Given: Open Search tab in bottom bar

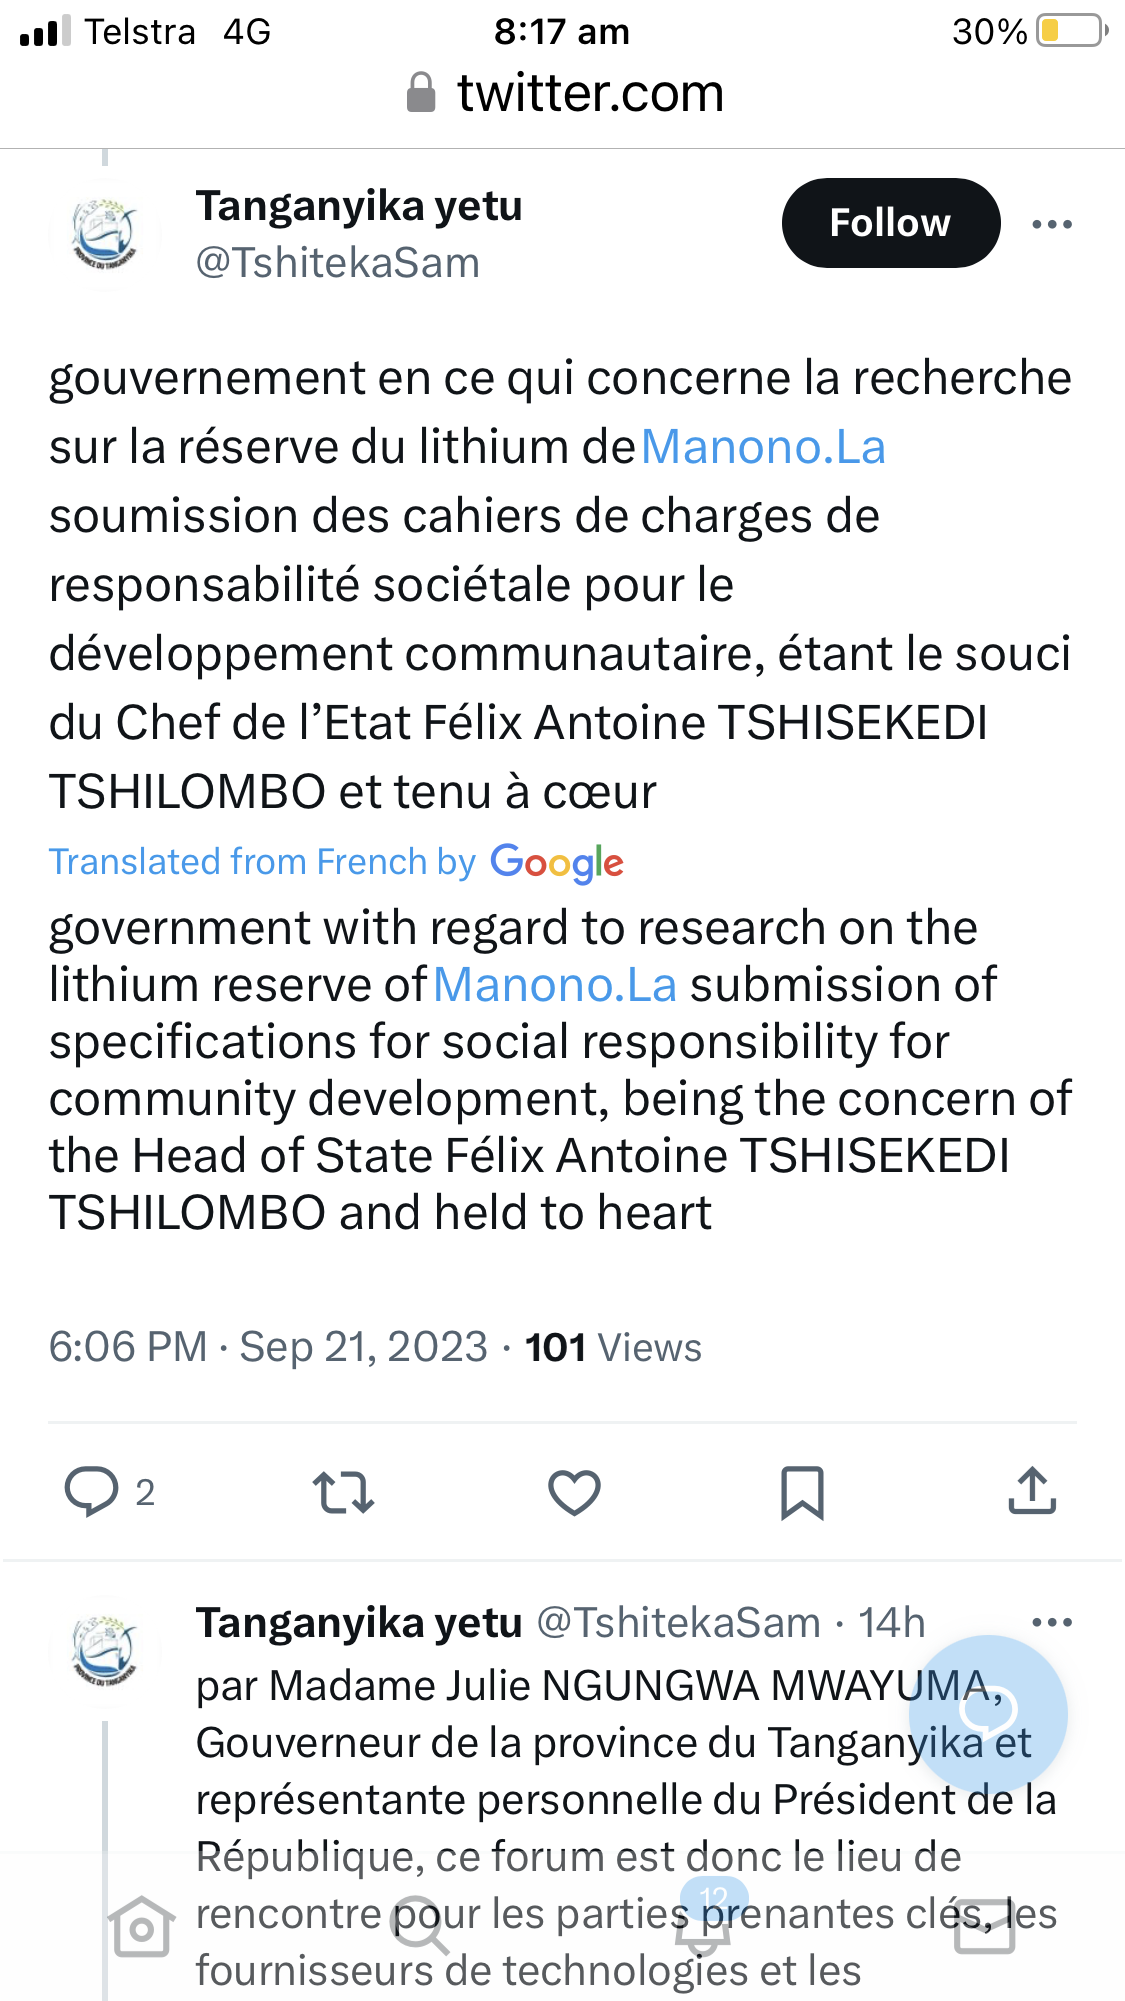Looking at the screenshot, I should 420,1927.
